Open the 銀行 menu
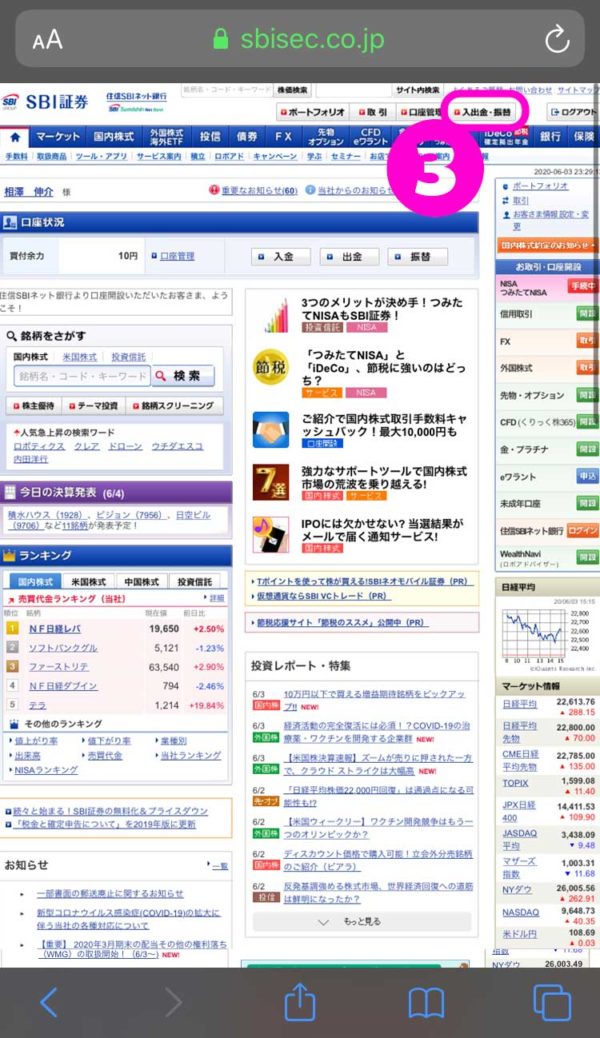This screenshot has height=1038, width=600. 550,137
